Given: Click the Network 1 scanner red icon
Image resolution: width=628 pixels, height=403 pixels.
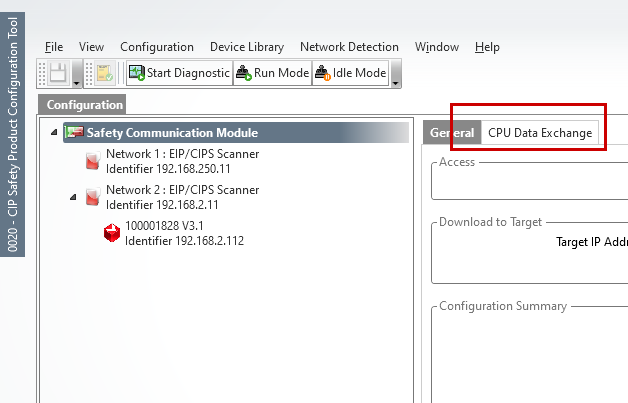Looking at the screenshot, I should coord(93,161).
